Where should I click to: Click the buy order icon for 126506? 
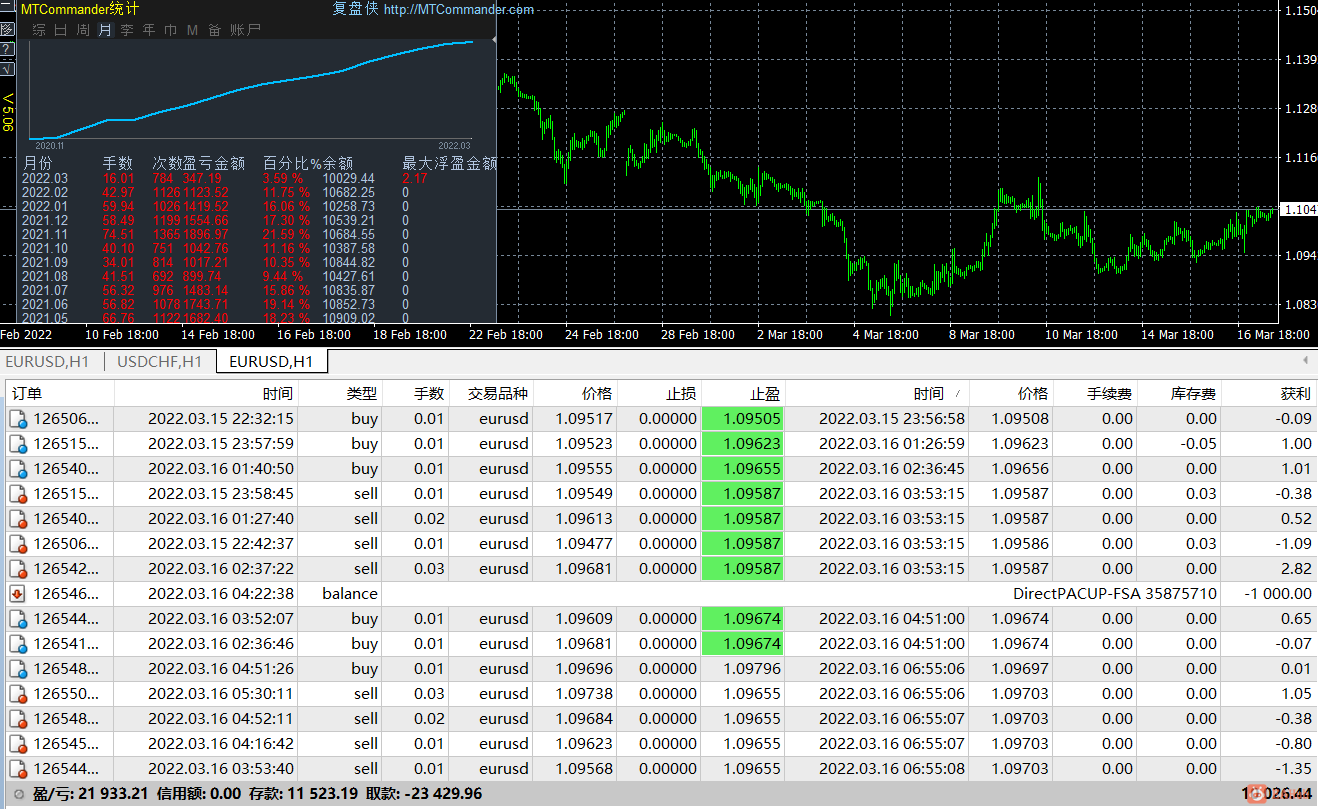[x=19, y=419]
